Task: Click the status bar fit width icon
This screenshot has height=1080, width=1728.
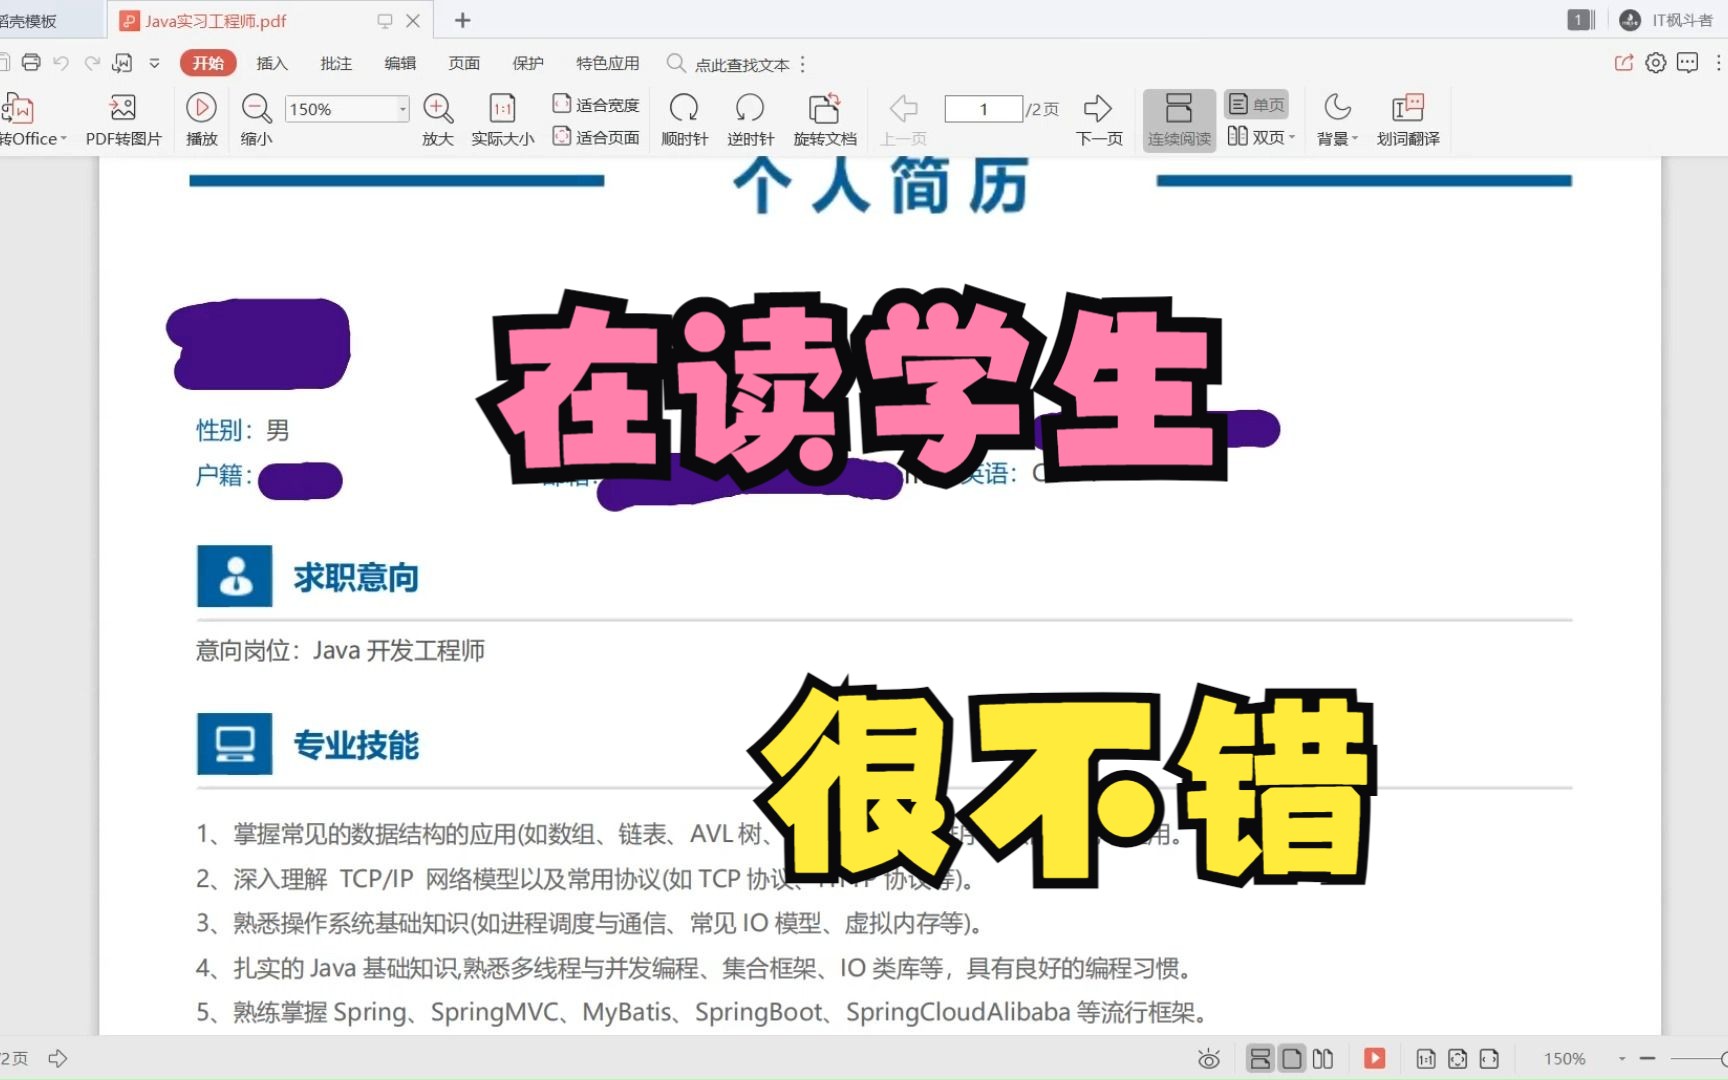Action: coord(1489,1059)
